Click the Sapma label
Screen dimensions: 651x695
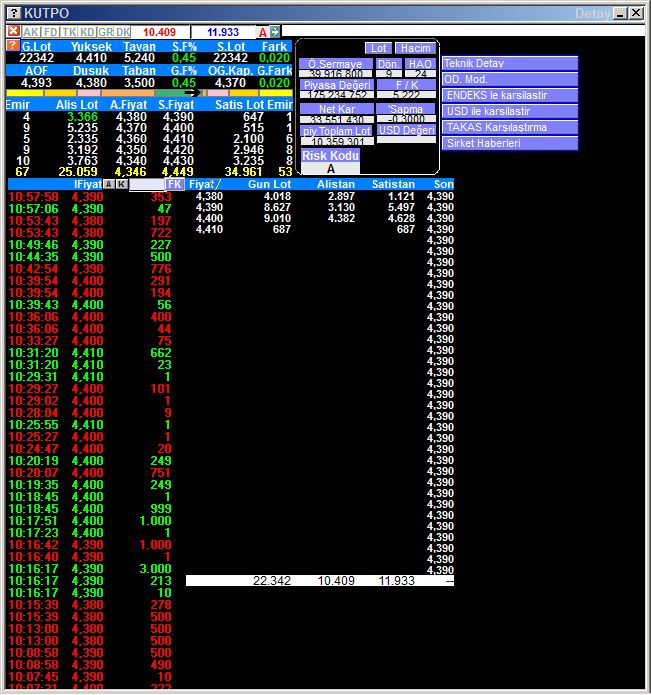point(406,109)
